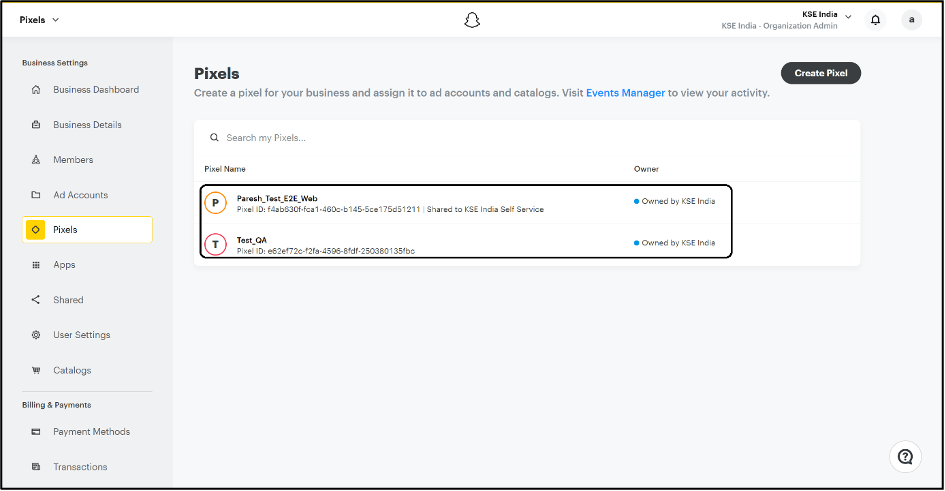Click the Billing & Payments section heading
945x491 pixels.
(57, 405)
